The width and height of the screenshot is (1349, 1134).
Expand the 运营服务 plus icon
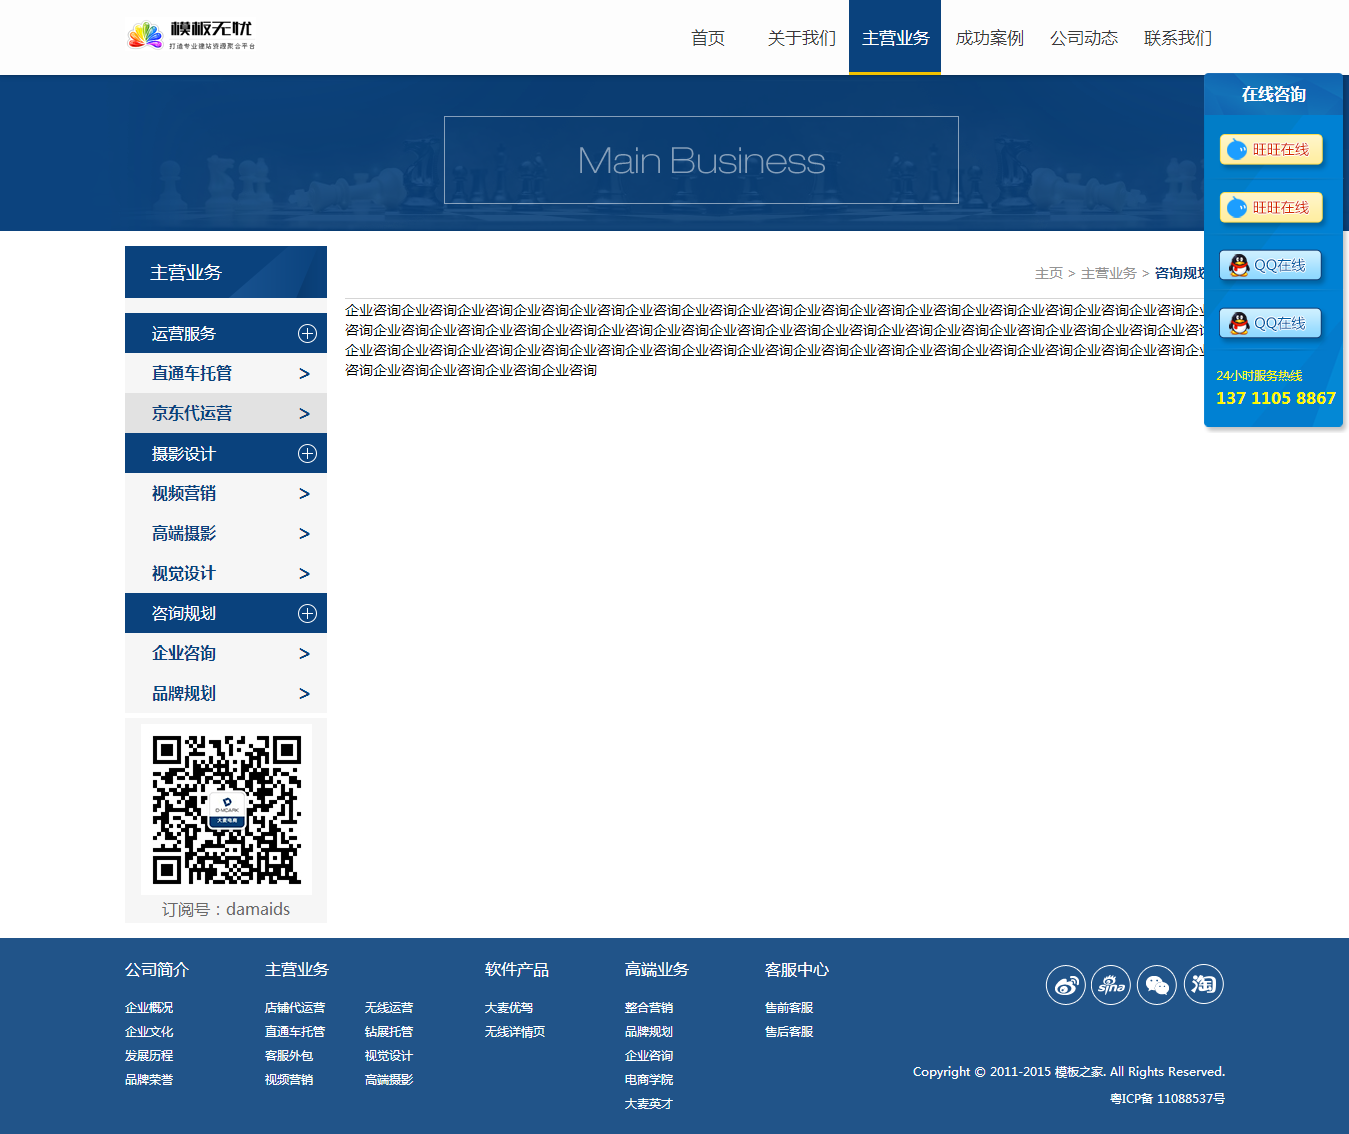click(307, 334)
